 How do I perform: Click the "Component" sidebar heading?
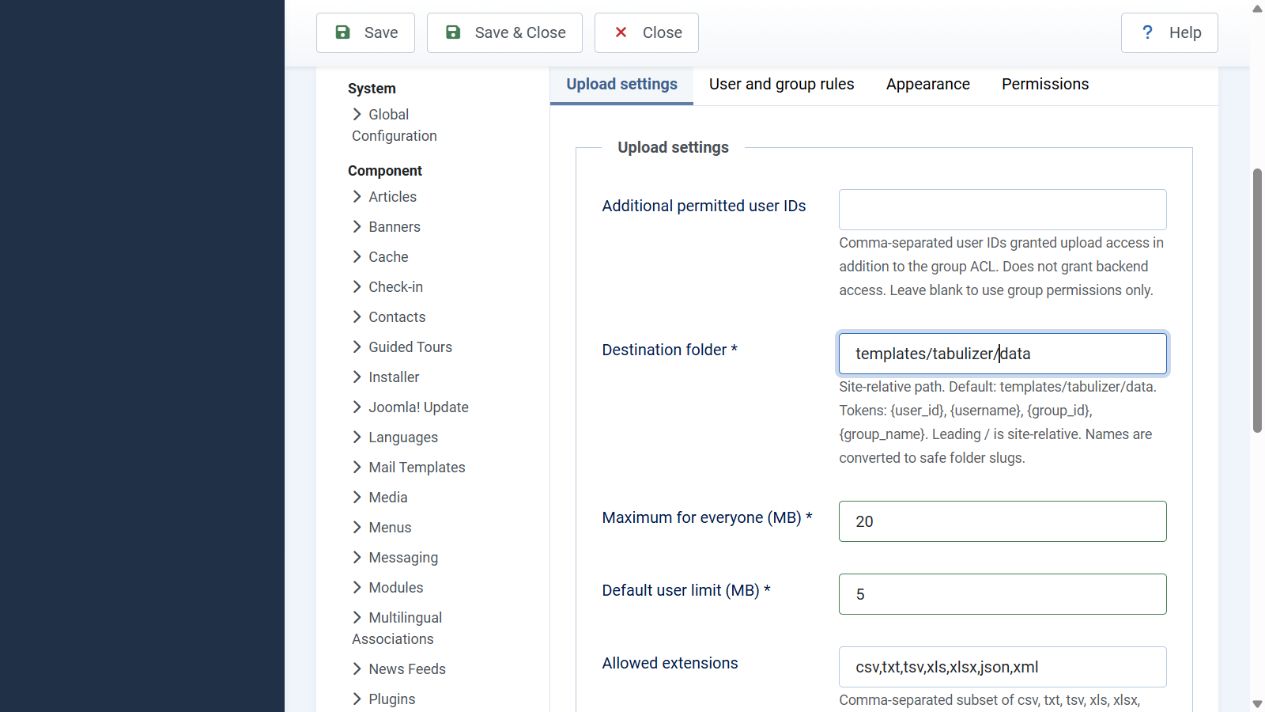point(385,171)
